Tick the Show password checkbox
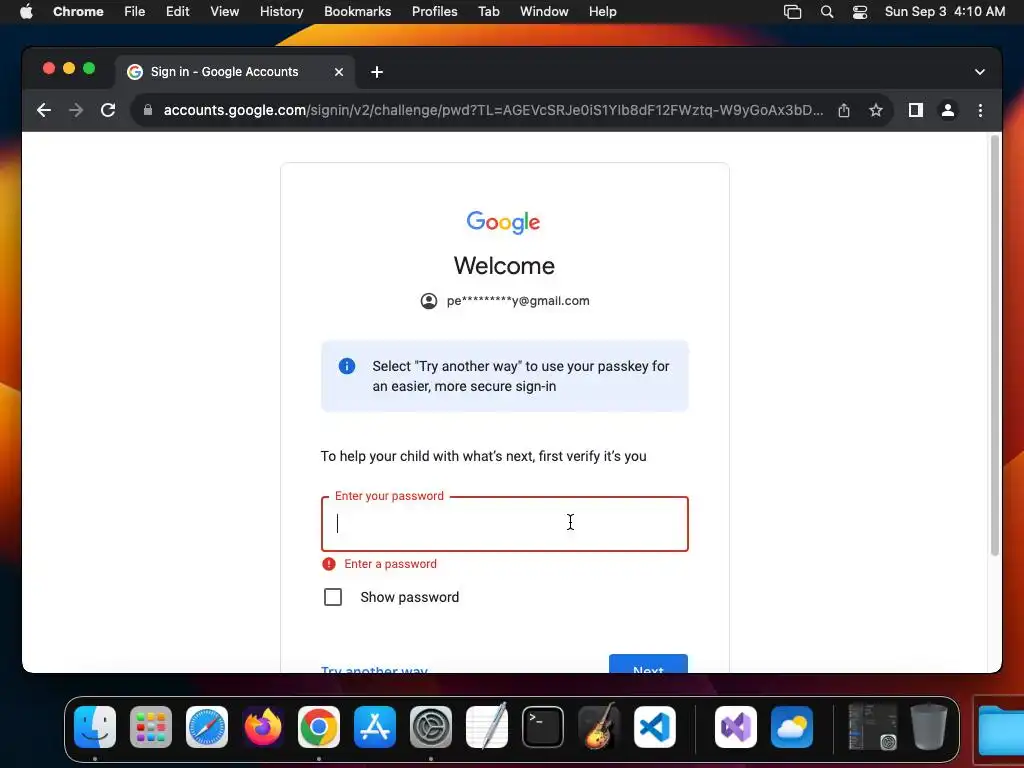 click(x=333, y=597)
